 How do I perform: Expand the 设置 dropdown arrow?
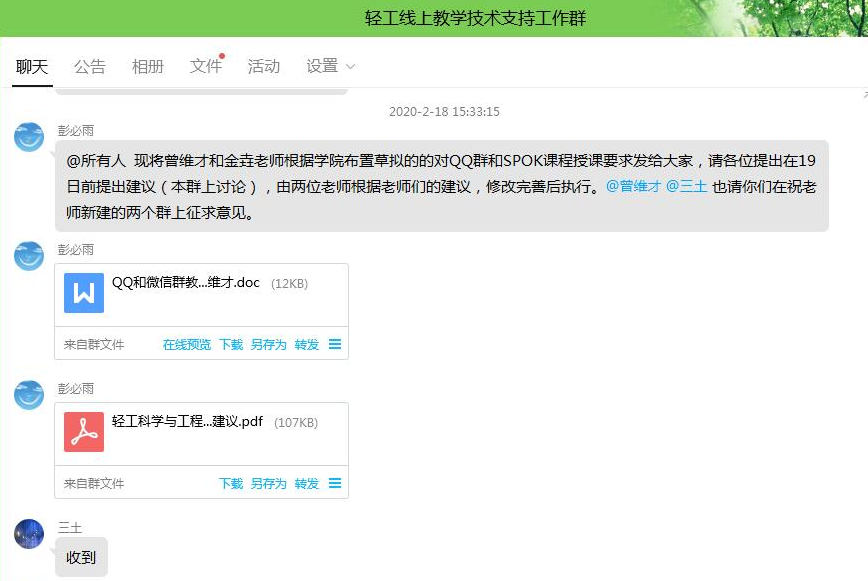point(350,67)
